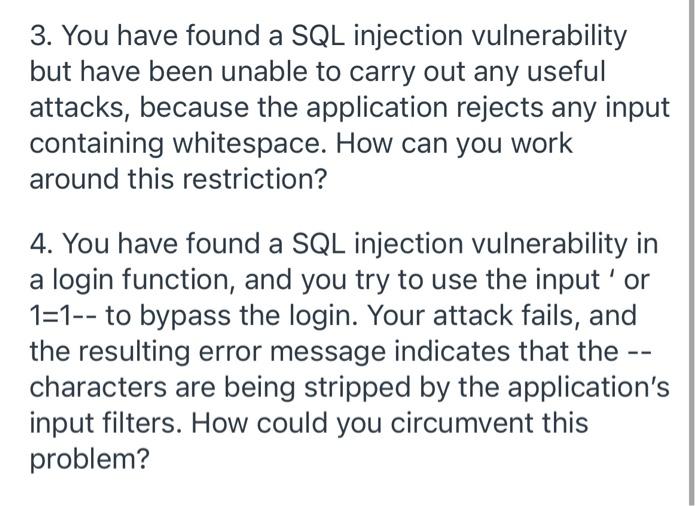Click the word 'containing' in question 3
This screenshot has width=700, height=506.
96,144
